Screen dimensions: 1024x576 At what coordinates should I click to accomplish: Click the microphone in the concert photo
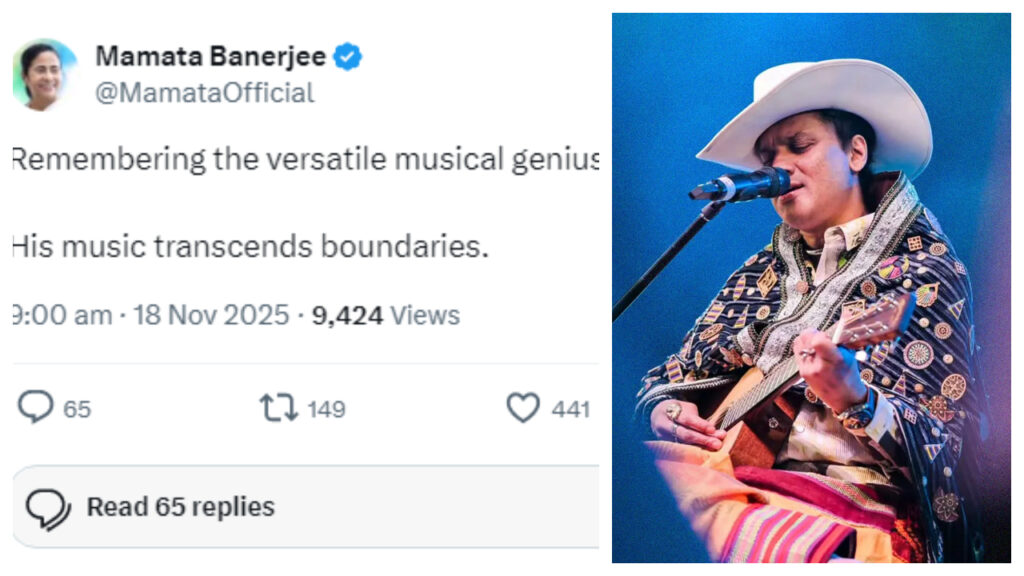741,184
